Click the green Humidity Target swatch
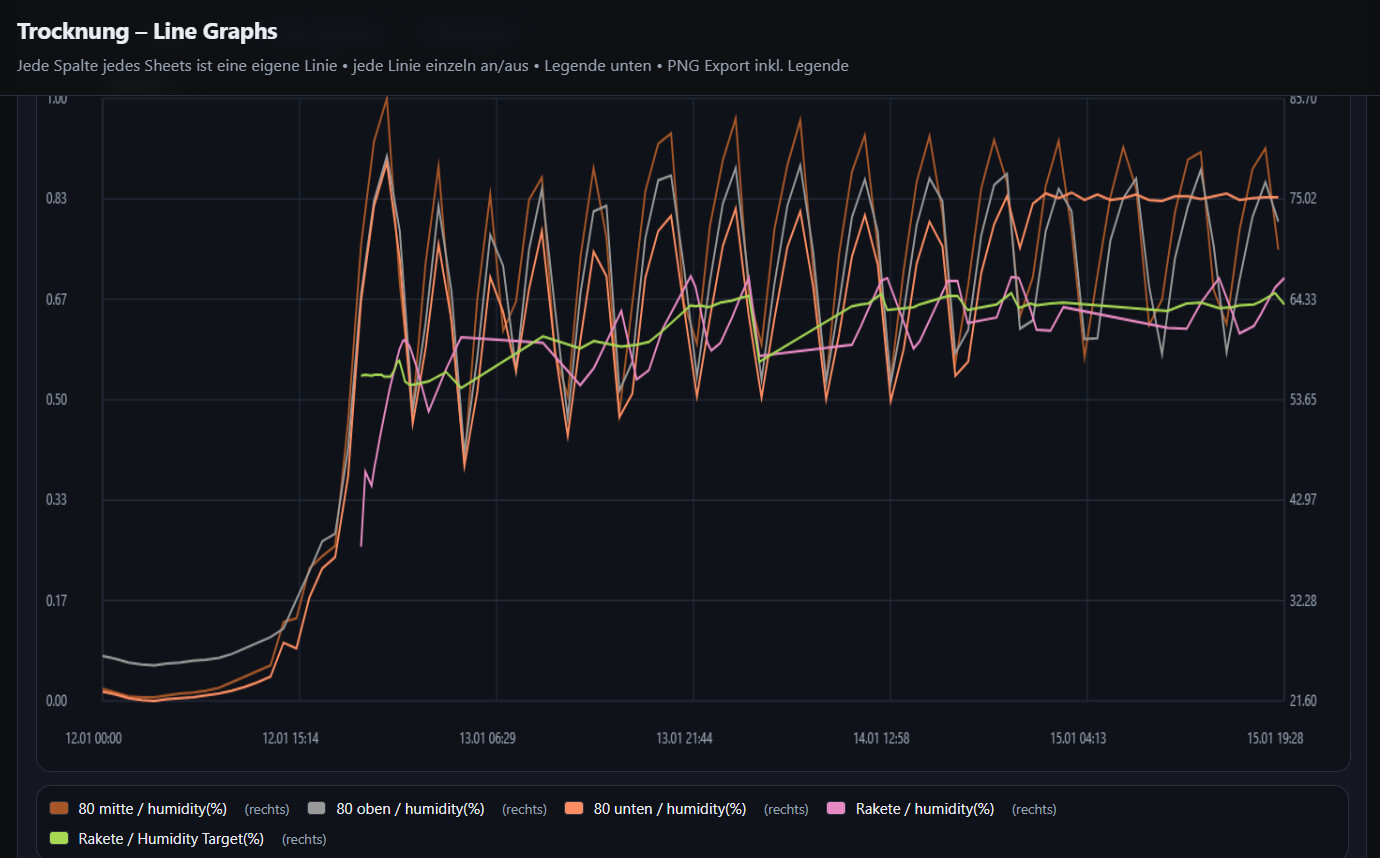This screenshot has height=858, width=1380. pyautogui.click(x=60, y=839)
